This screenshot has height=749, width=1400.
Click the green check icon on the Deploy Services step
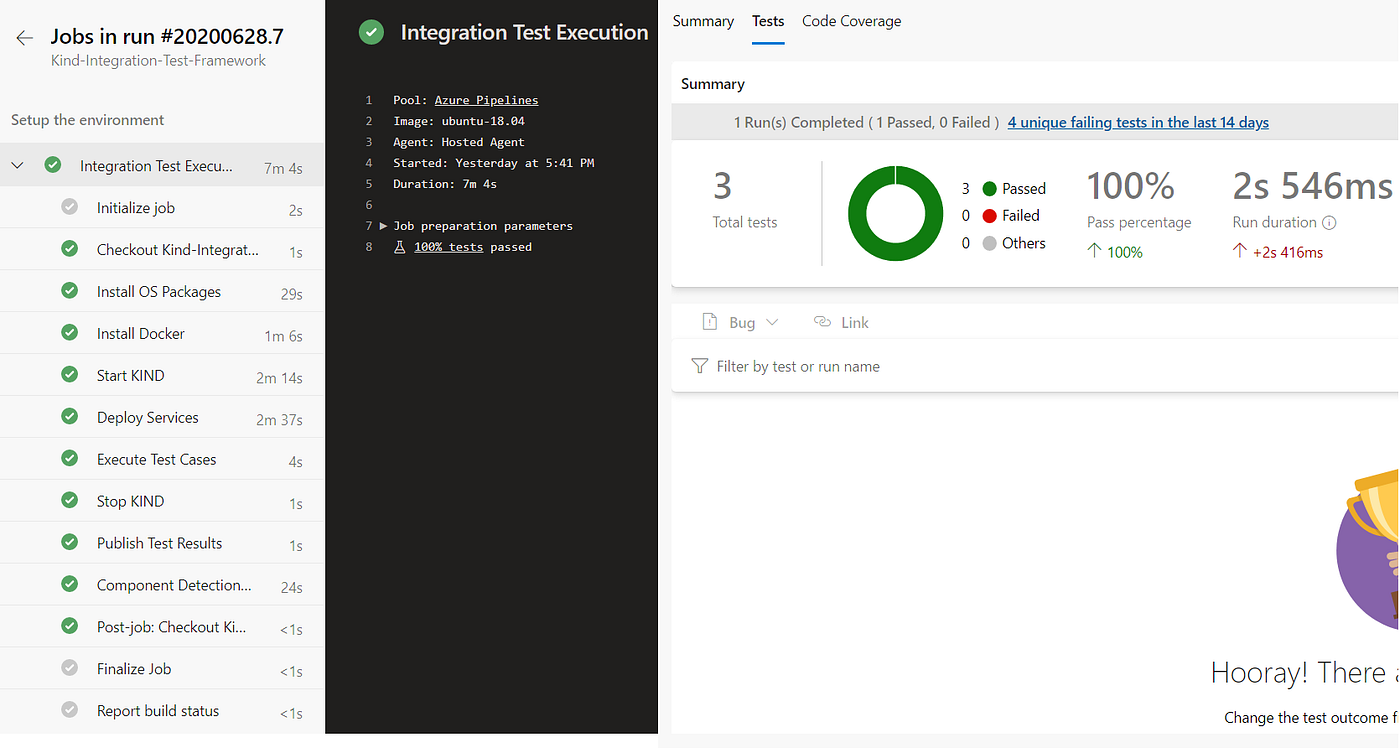[x=69, y=417]
